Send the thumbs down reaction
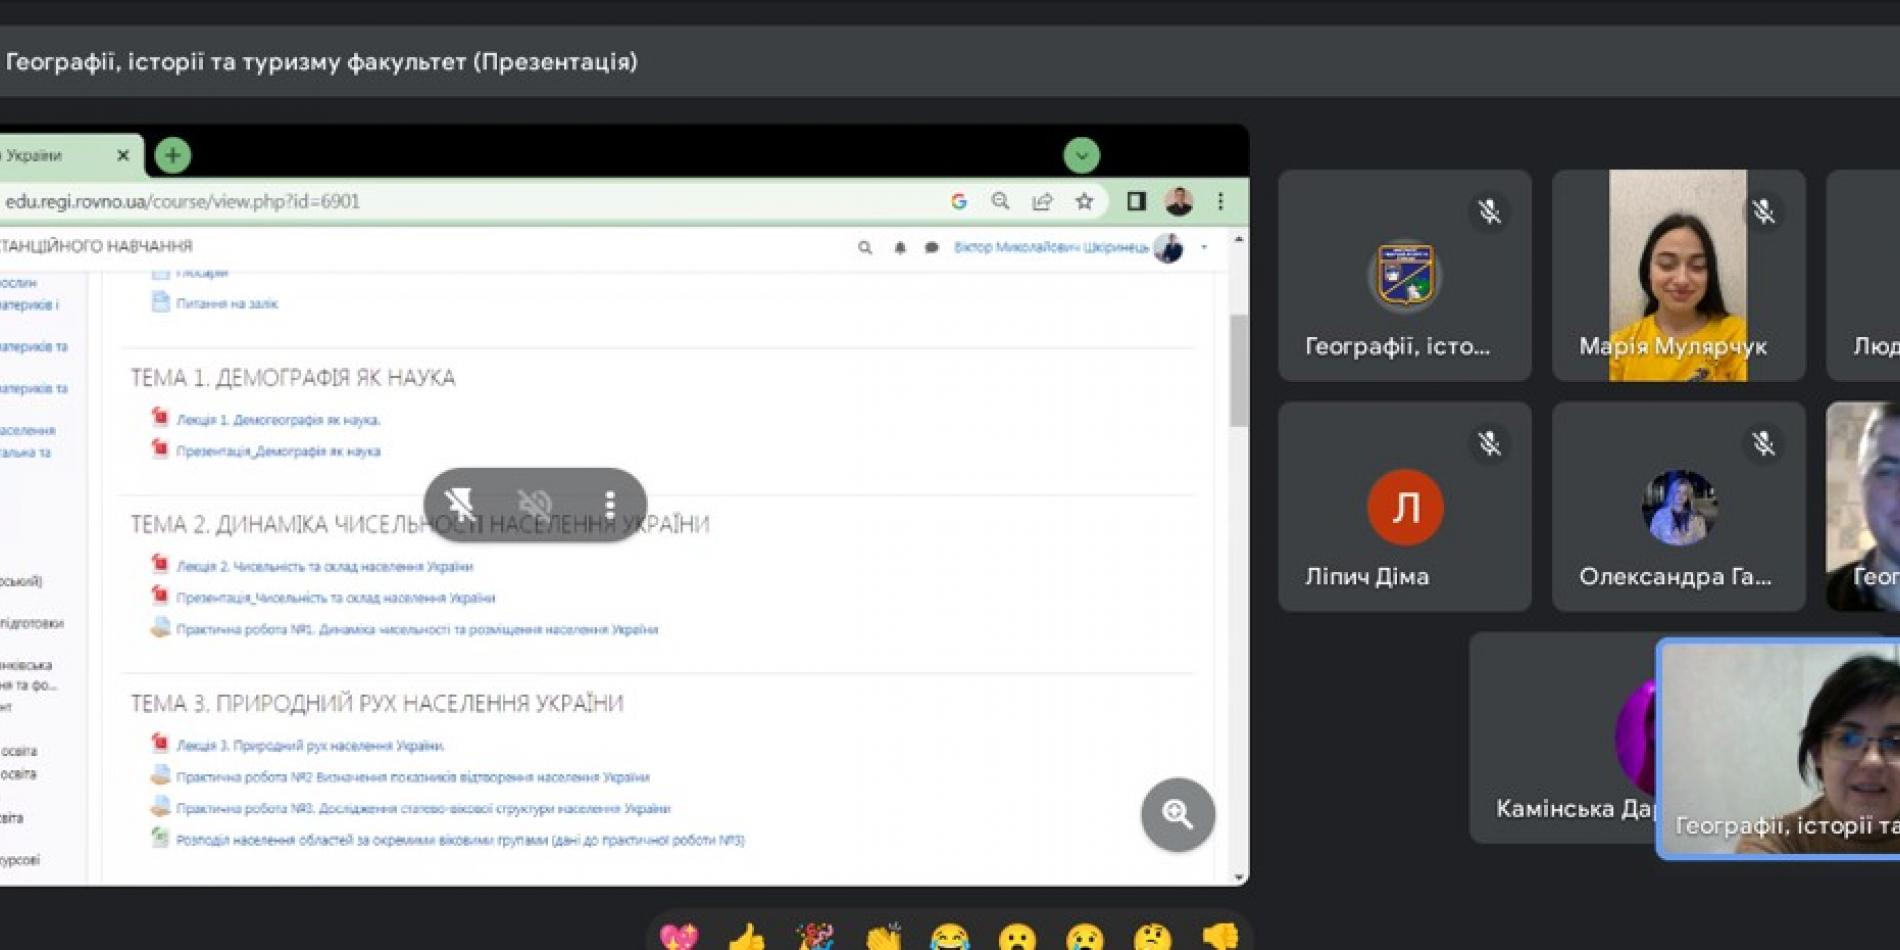 pyautogui.click(x=1220, y=938)
